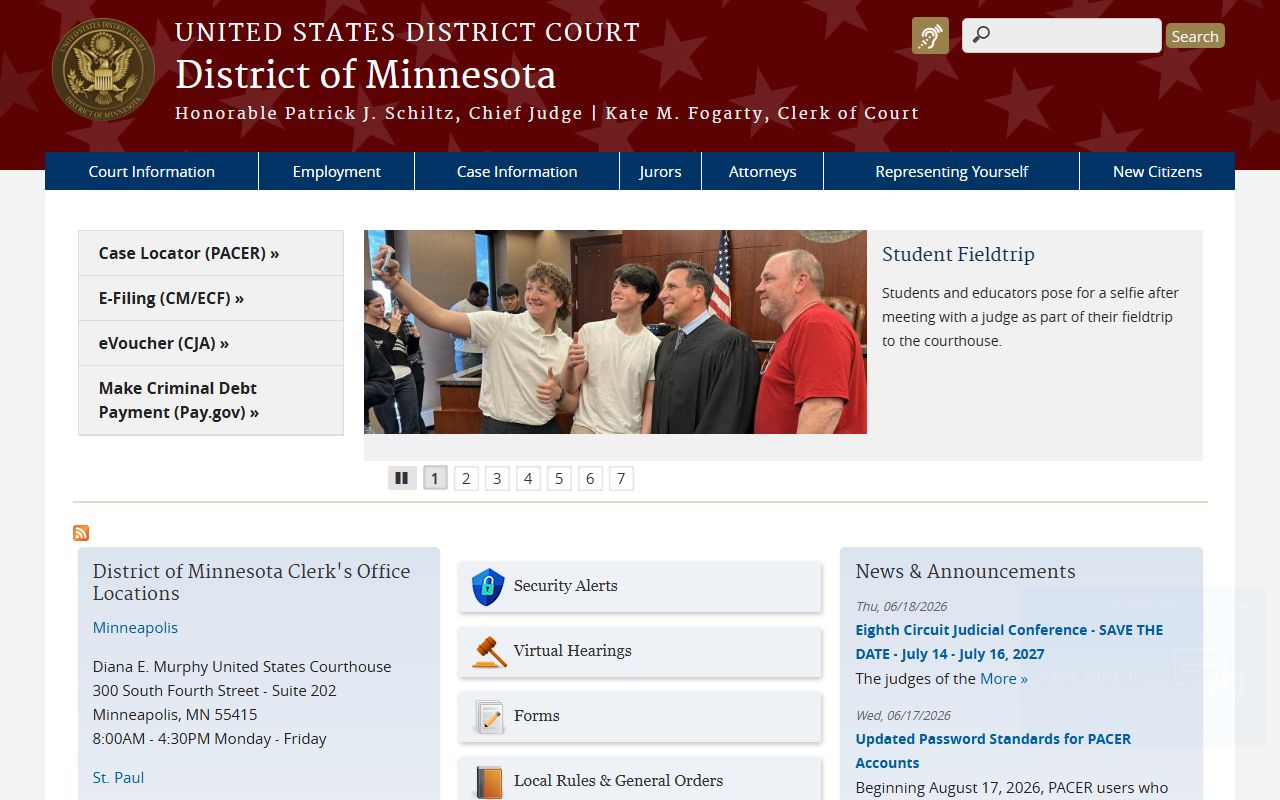
Task: Go to slide 7
Action: [621, 478]
